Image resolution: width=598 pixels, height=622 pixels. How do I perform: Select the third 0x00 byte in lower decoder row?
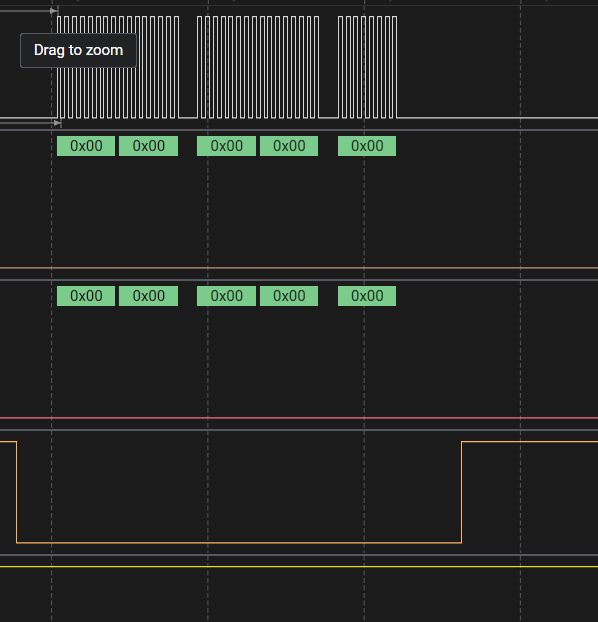(226, 296)
